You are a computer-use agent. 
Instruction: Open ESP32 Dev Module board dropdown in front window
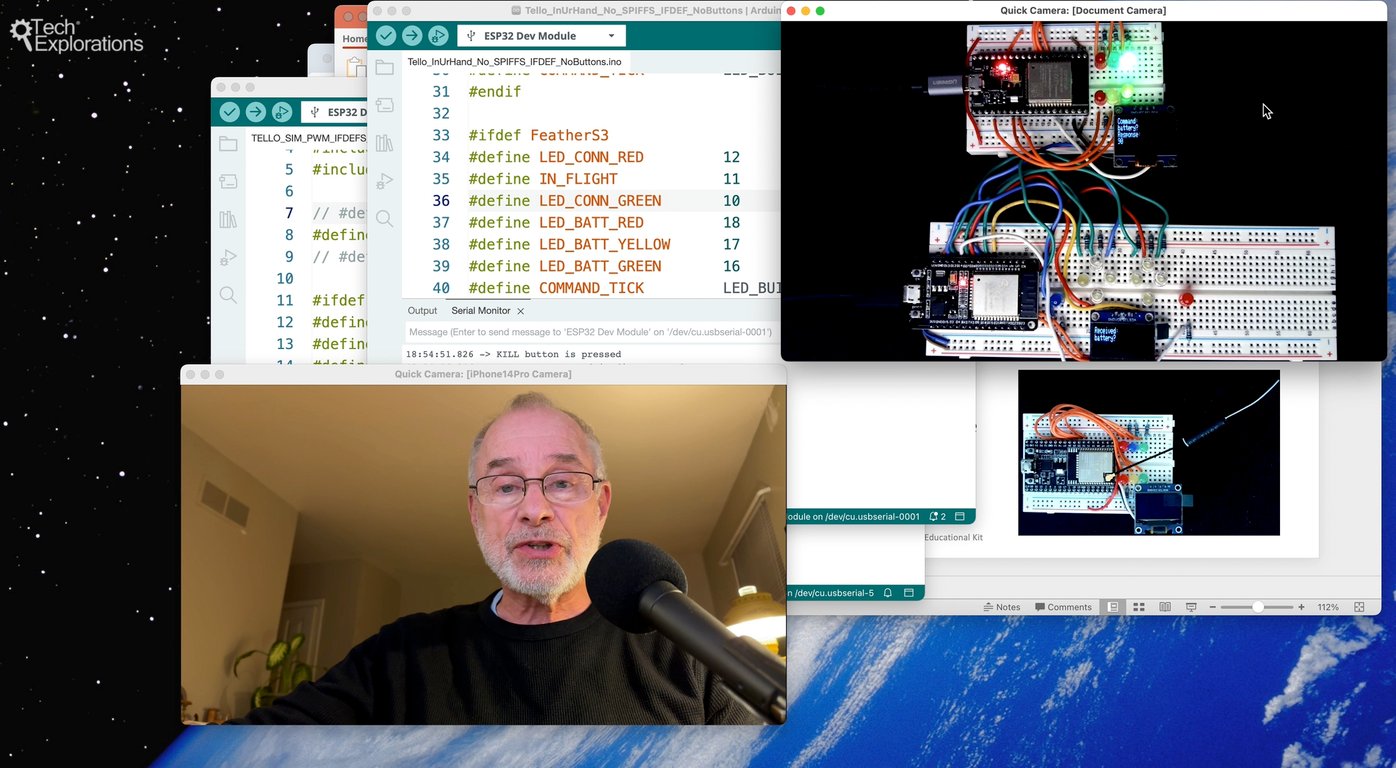pyautogui.click(x=541, y=36)
